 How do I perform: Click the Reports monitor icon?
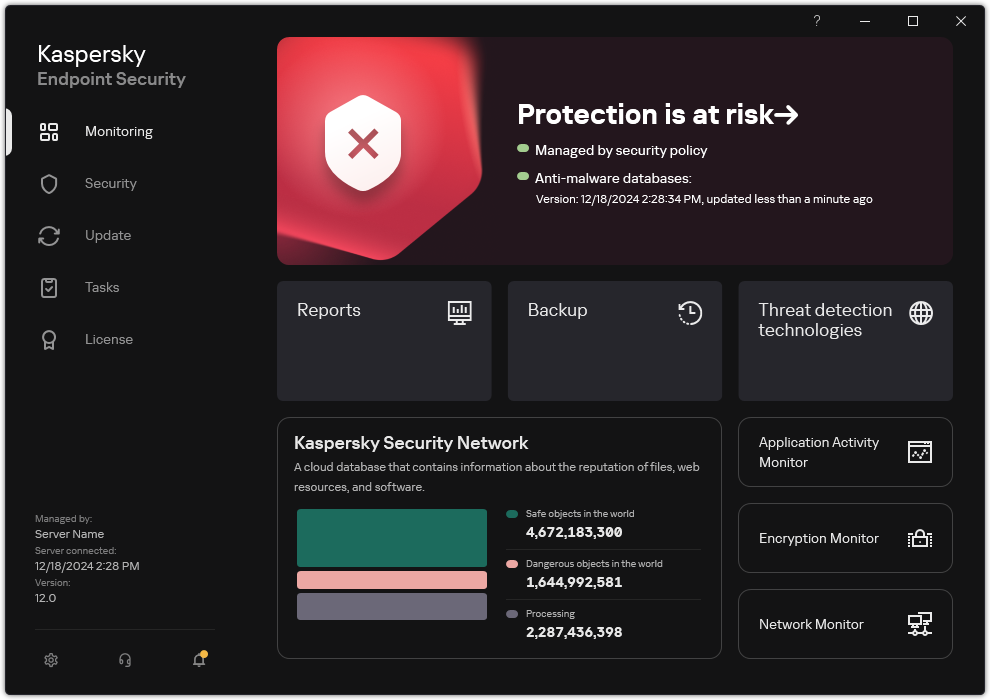pyautogui.click(x=459, y=312)
